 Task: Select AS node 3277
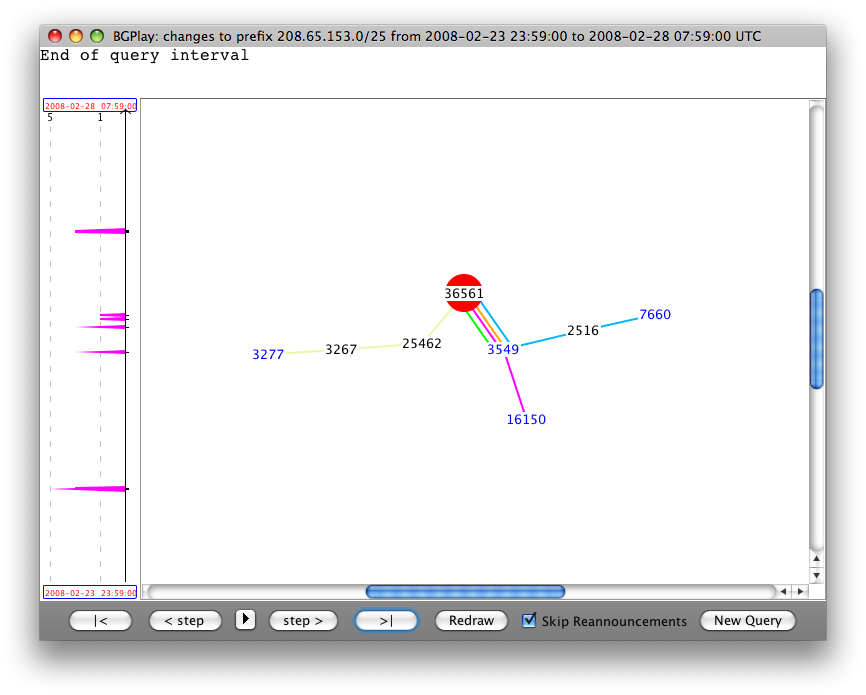click(x=268, y=355)
